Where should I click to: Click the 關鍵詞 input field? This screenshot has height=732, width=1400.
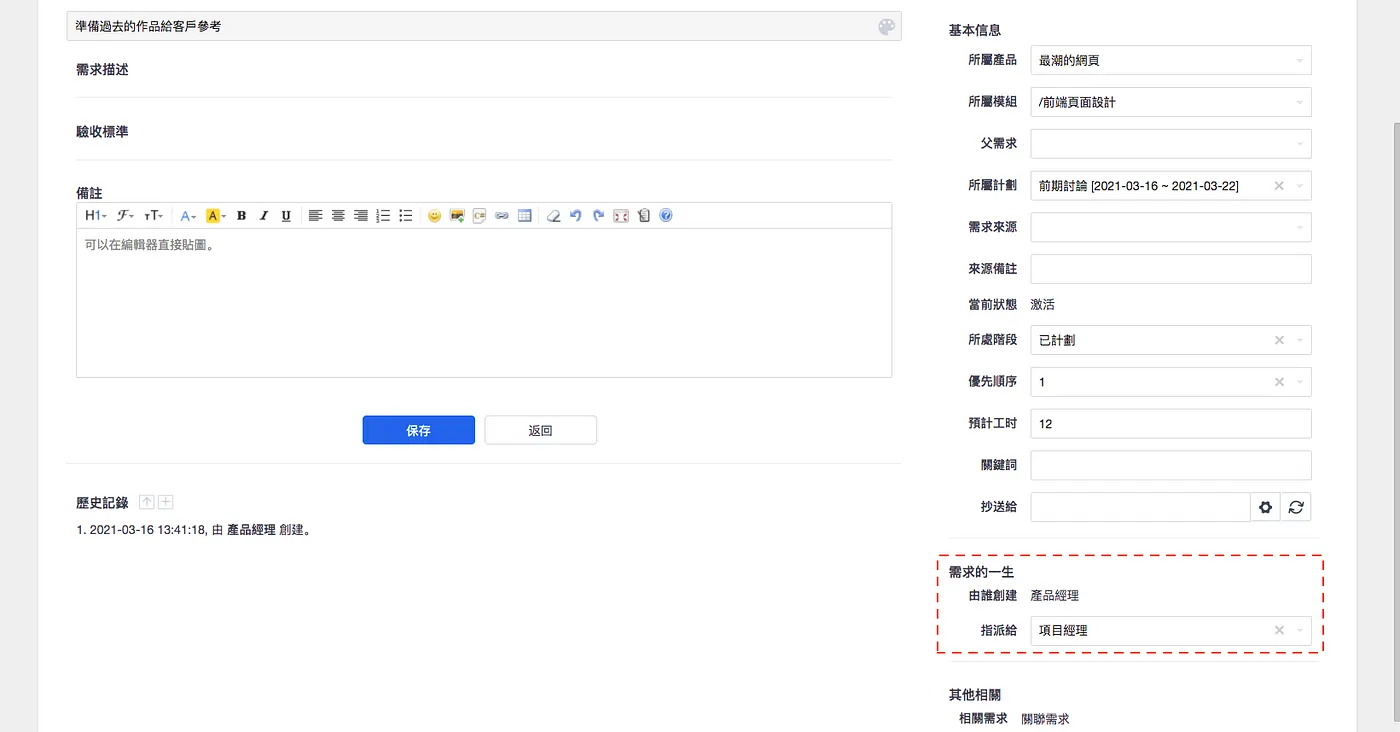tap(1170, 465)
